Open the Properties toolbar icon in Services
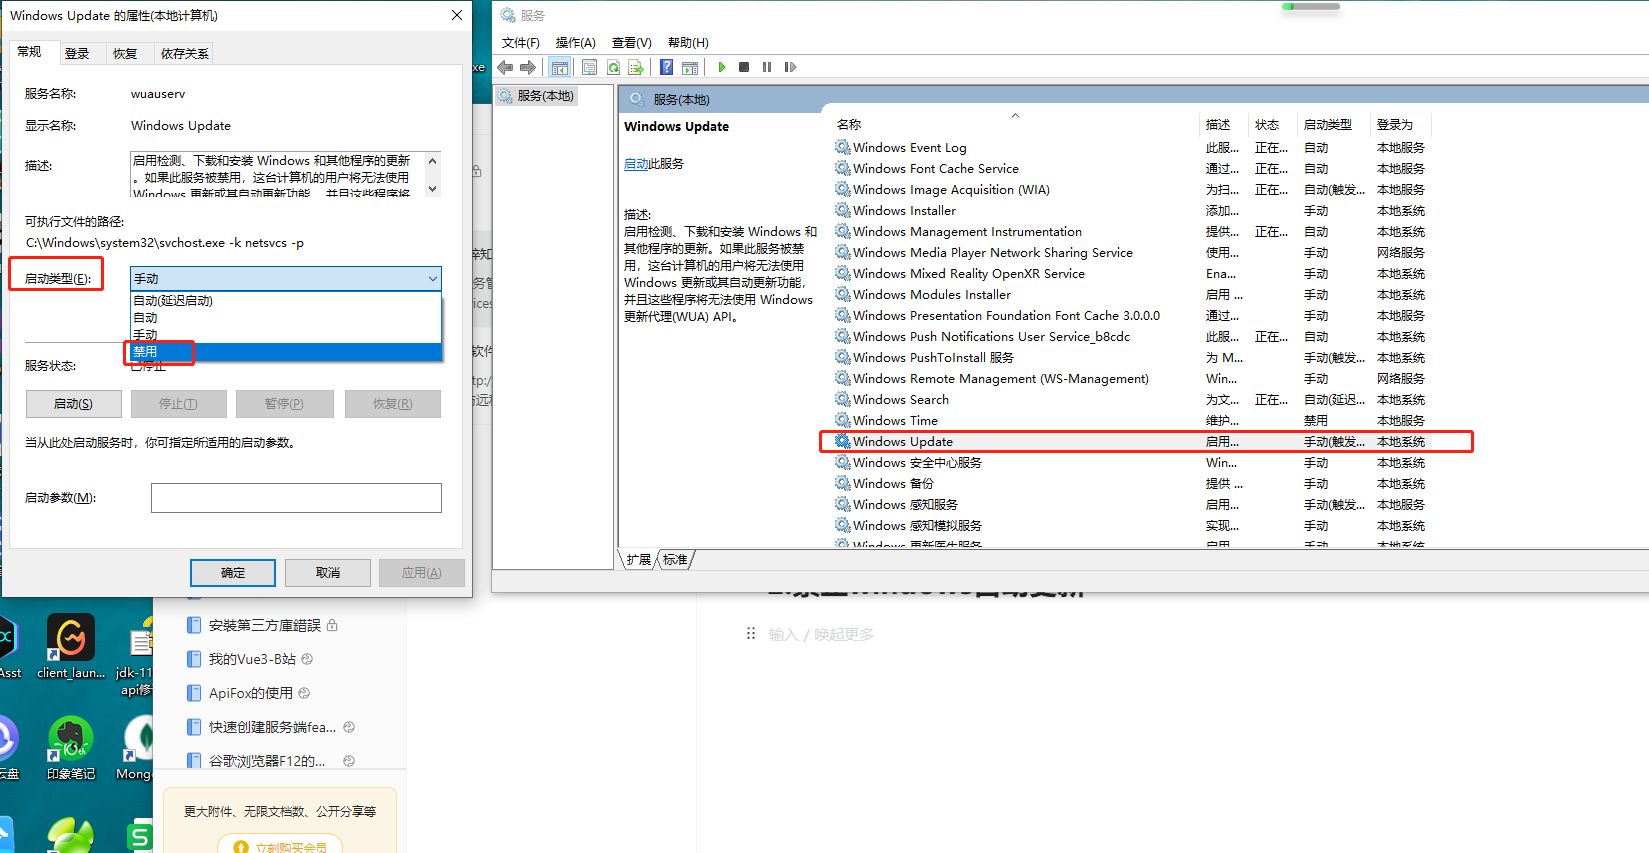This screenshot has height=853, width=1649. [589, 67]
